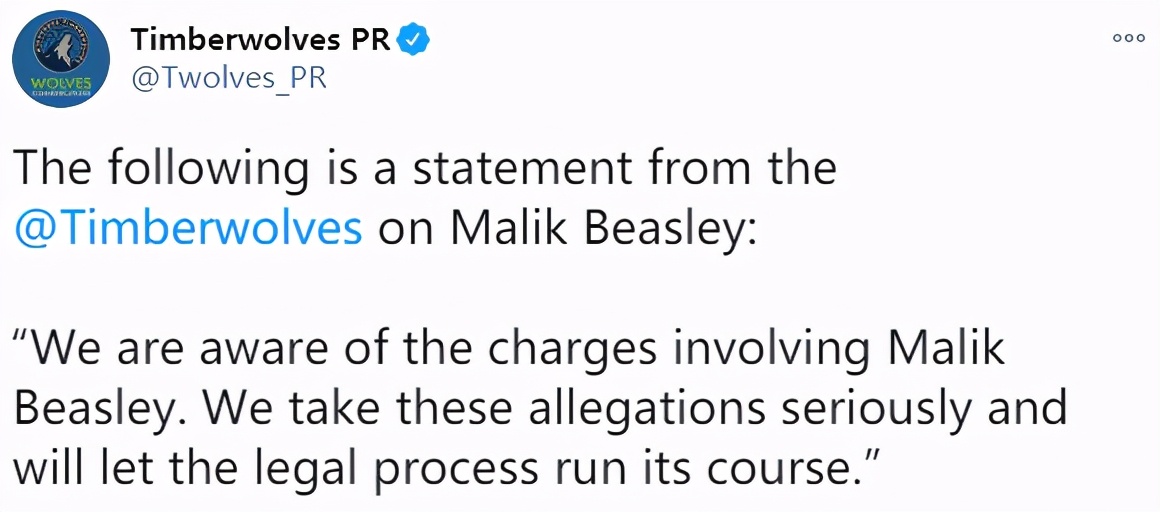Click "Malik Beasley:" in the intro line
Viewport: 1160px width, 512px height.
(605, 227)
